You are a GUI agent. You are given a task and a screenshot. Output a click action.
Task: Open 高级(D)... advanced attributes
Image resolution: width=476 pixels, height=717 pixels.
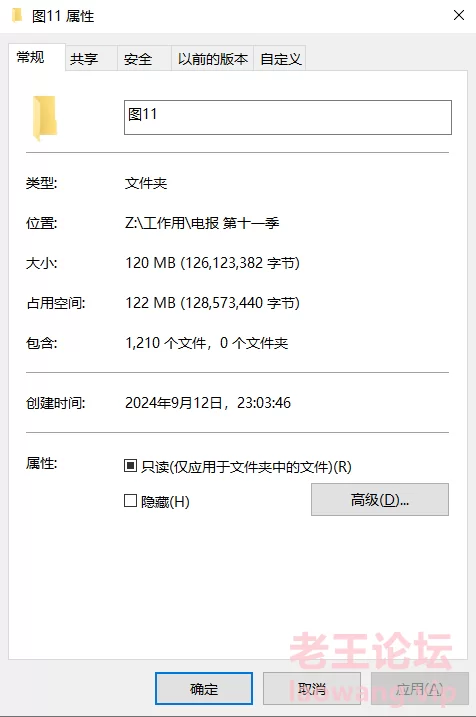click(x=380, y=499)
